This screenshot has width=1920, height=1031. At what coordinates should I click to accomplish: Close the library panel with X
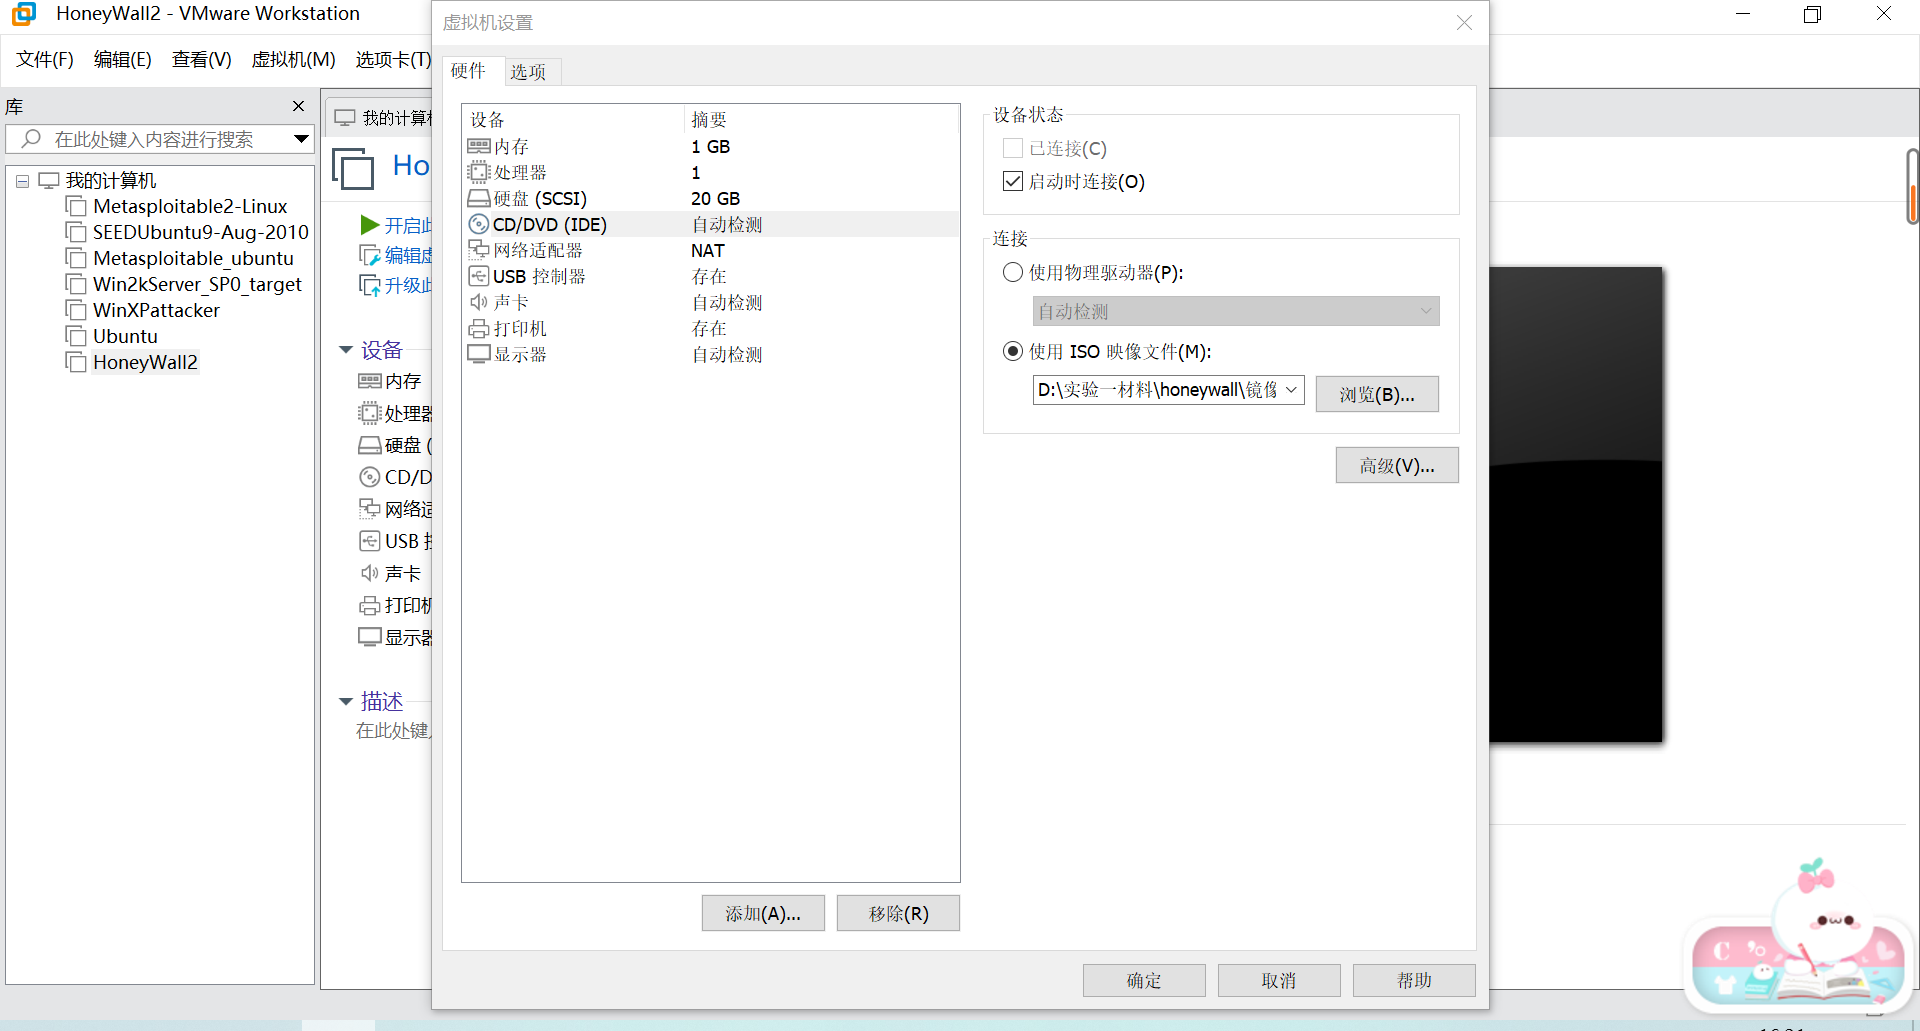[298, 106]
